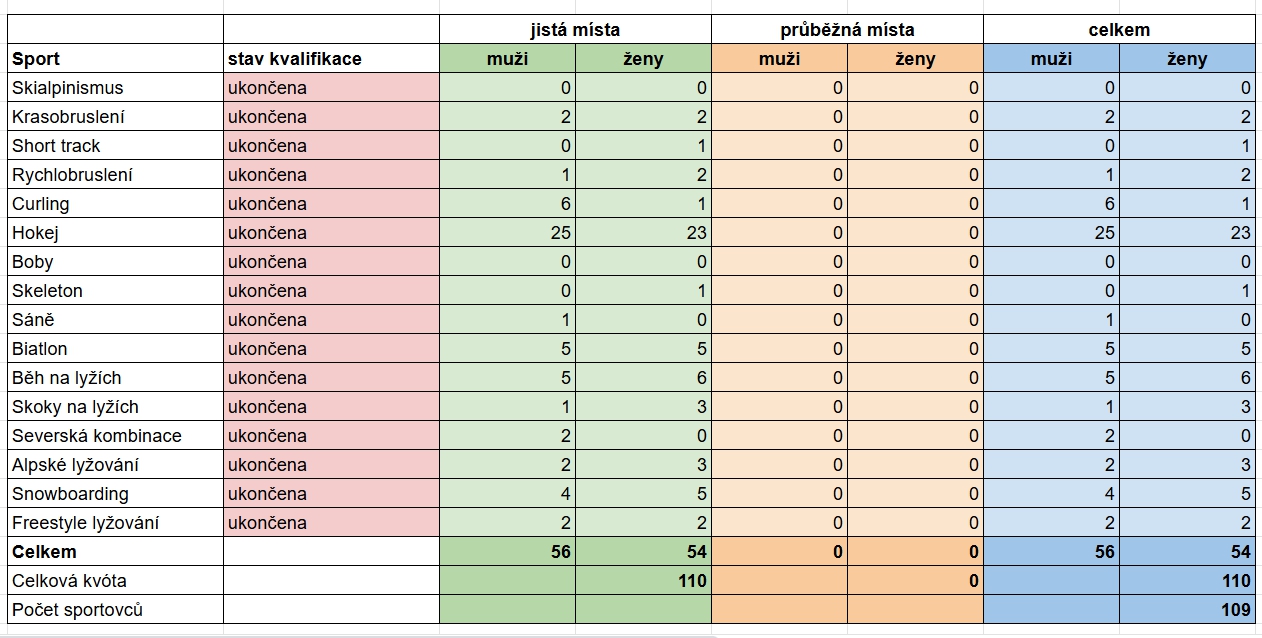Click the Snowboarding row label

(115, 494)
